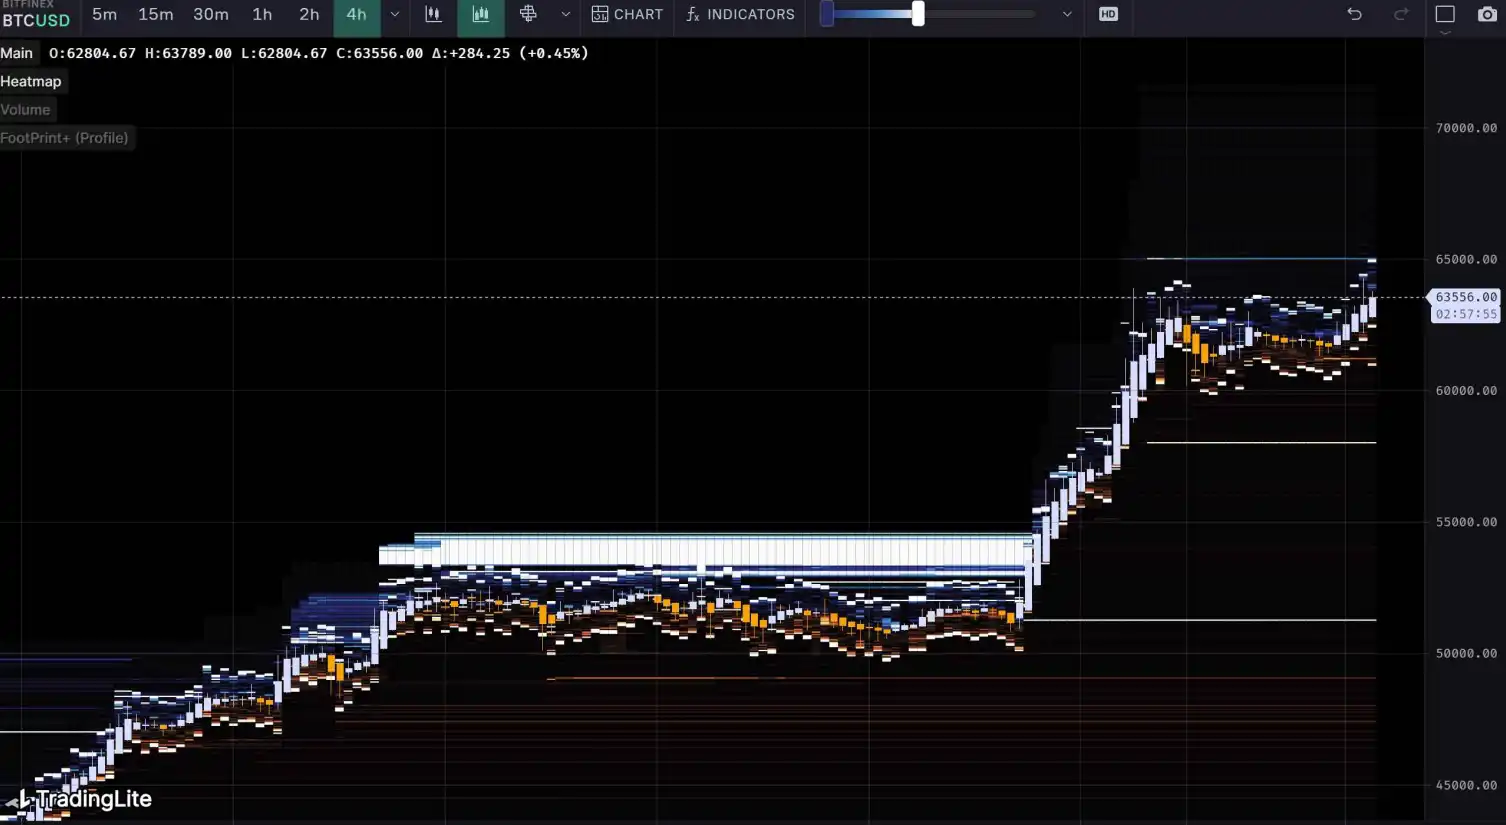The image size is (1506, 825).
Task: Open the heatmap slider options dropdown
Action: (x=1067, y=14)
